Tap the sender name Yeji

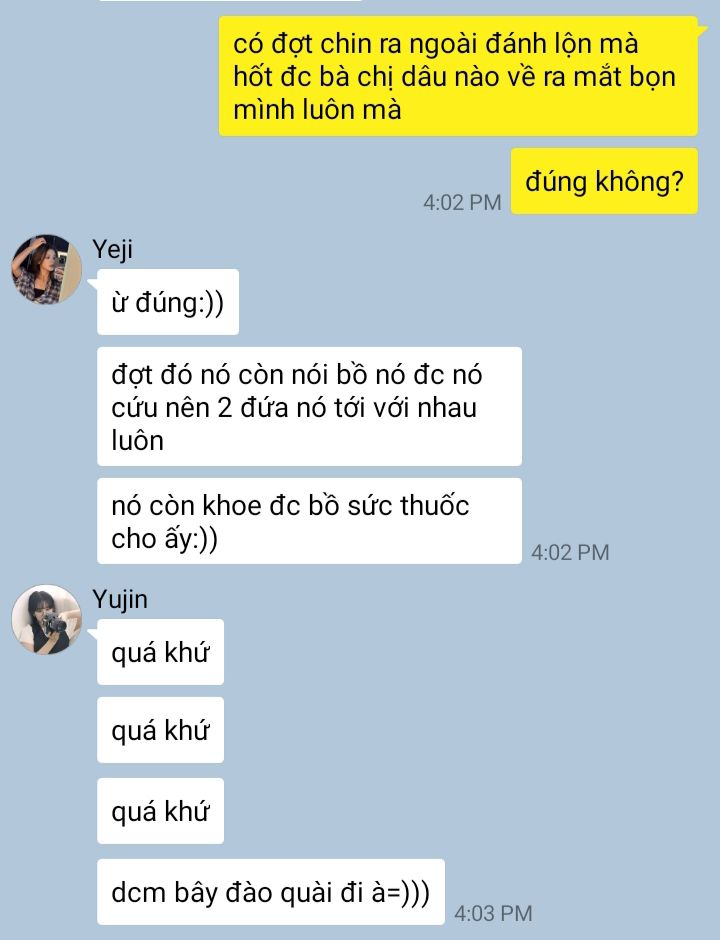[112, 249]
